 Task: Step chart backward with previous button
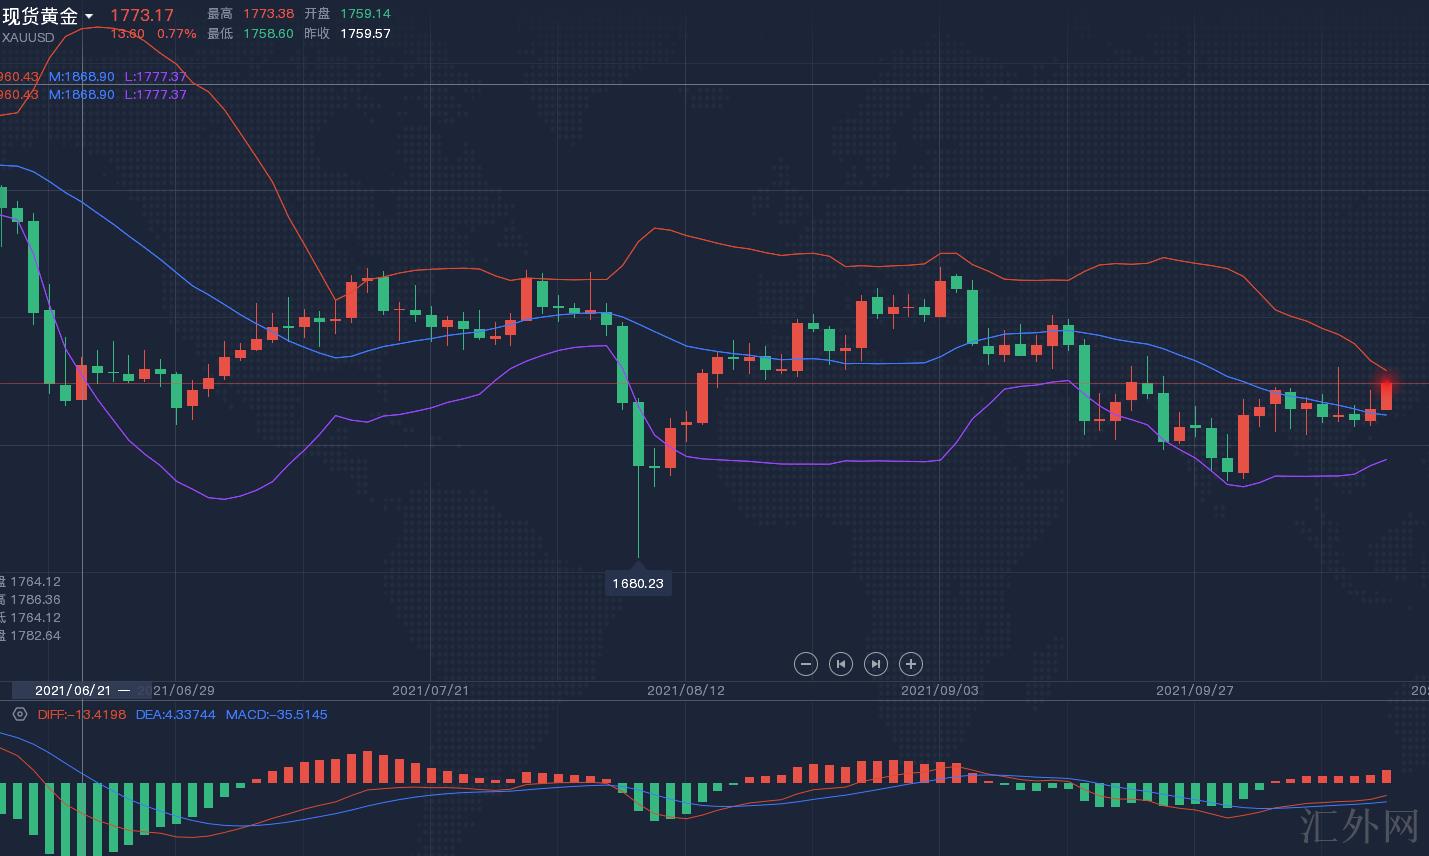pyautogui.click(x=840, y=664)
